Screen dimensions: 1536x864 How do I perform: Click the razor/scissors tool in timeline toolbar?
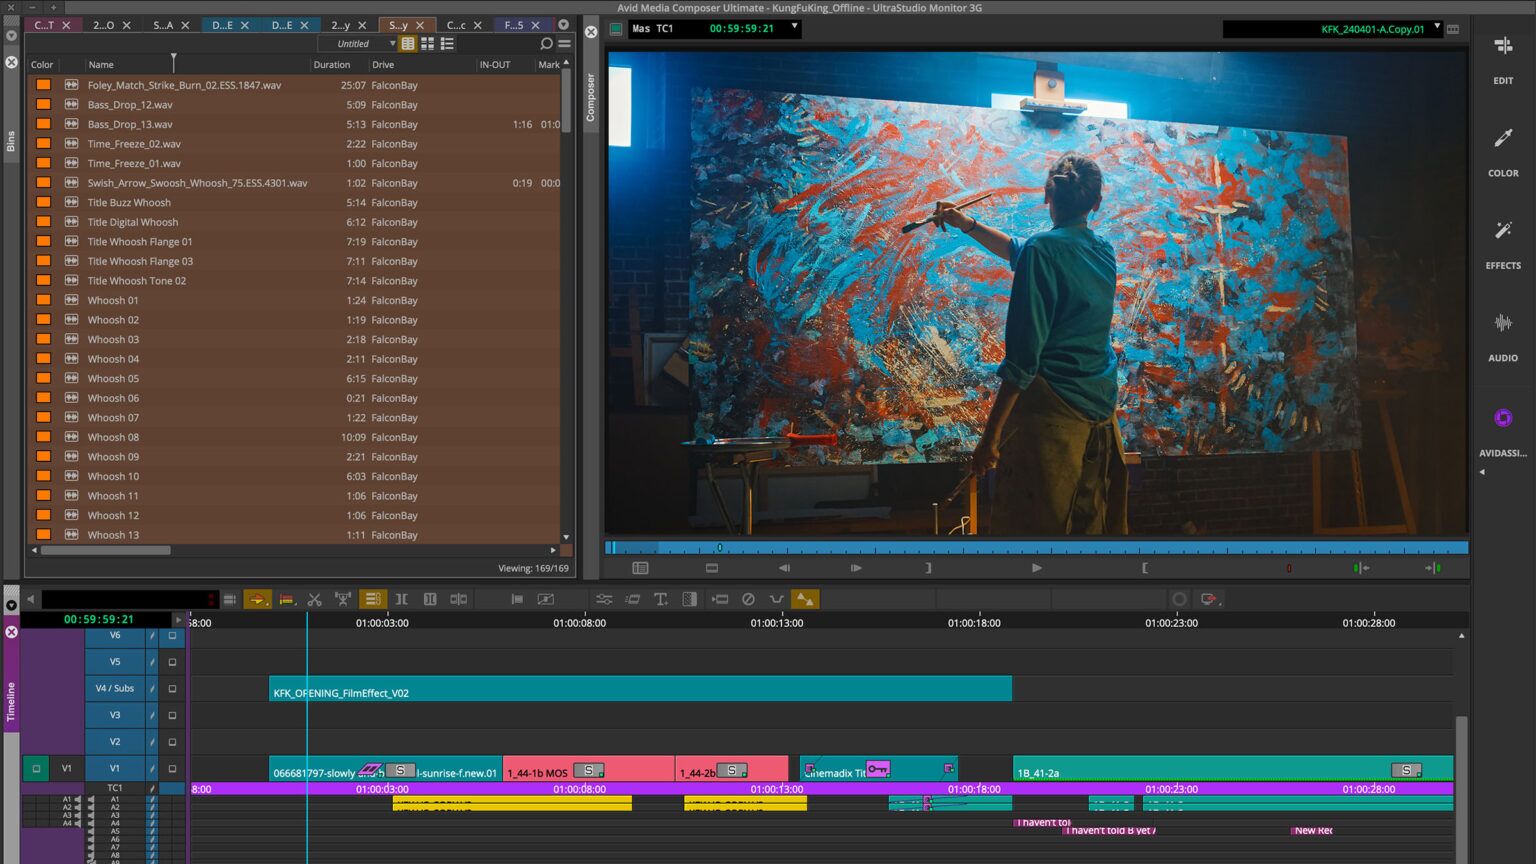(315, 599)
